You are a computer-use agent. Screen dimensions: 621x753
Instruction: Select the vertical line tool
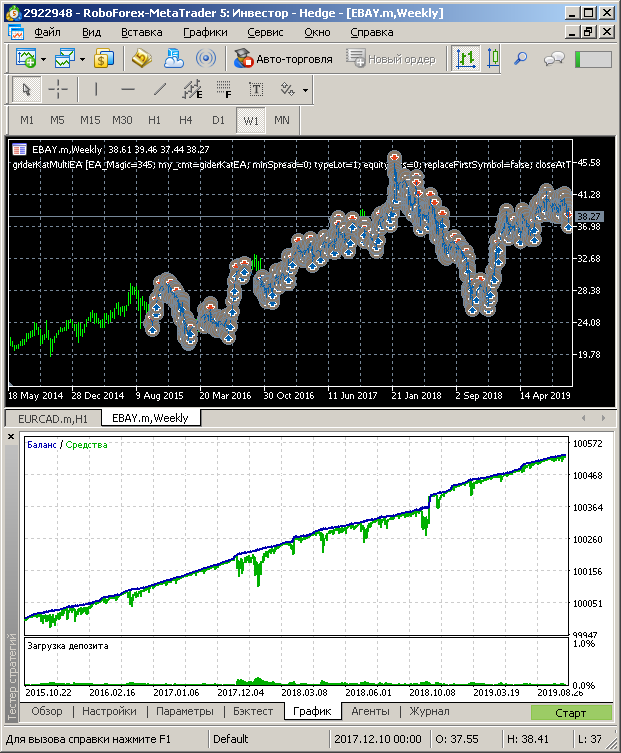[x=96, y=89]
